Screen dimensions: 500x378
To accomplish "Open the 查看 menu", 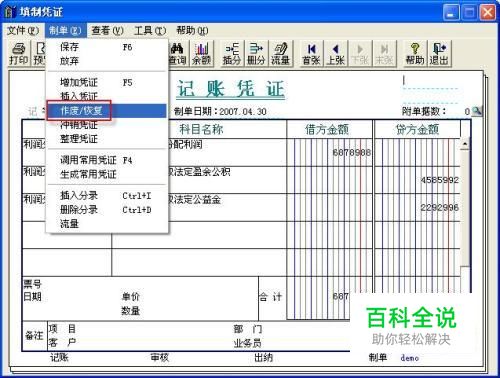I will pyautogui.click(x=107, y=31).
